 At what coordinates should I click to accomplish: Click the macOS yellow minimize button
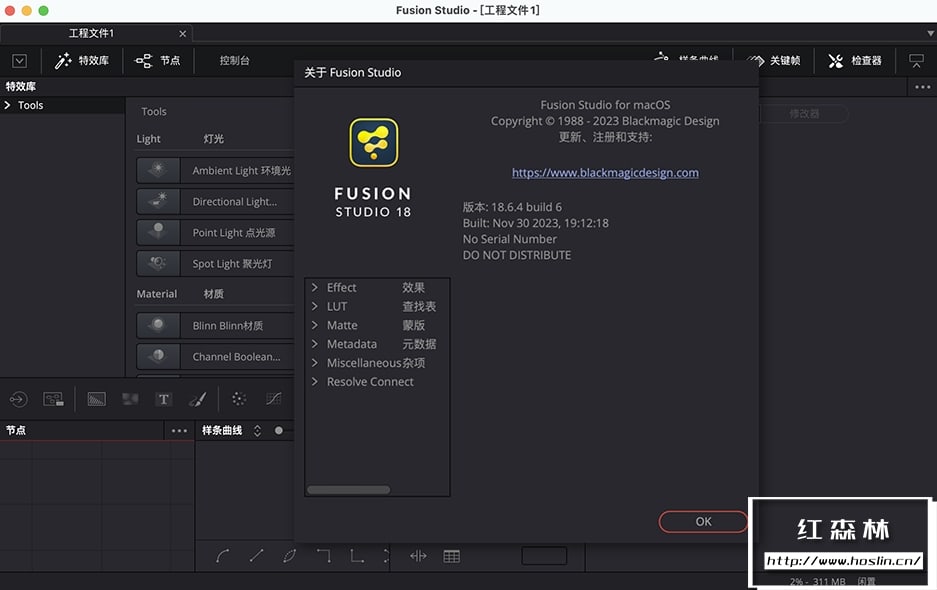[x=26, y=10]
